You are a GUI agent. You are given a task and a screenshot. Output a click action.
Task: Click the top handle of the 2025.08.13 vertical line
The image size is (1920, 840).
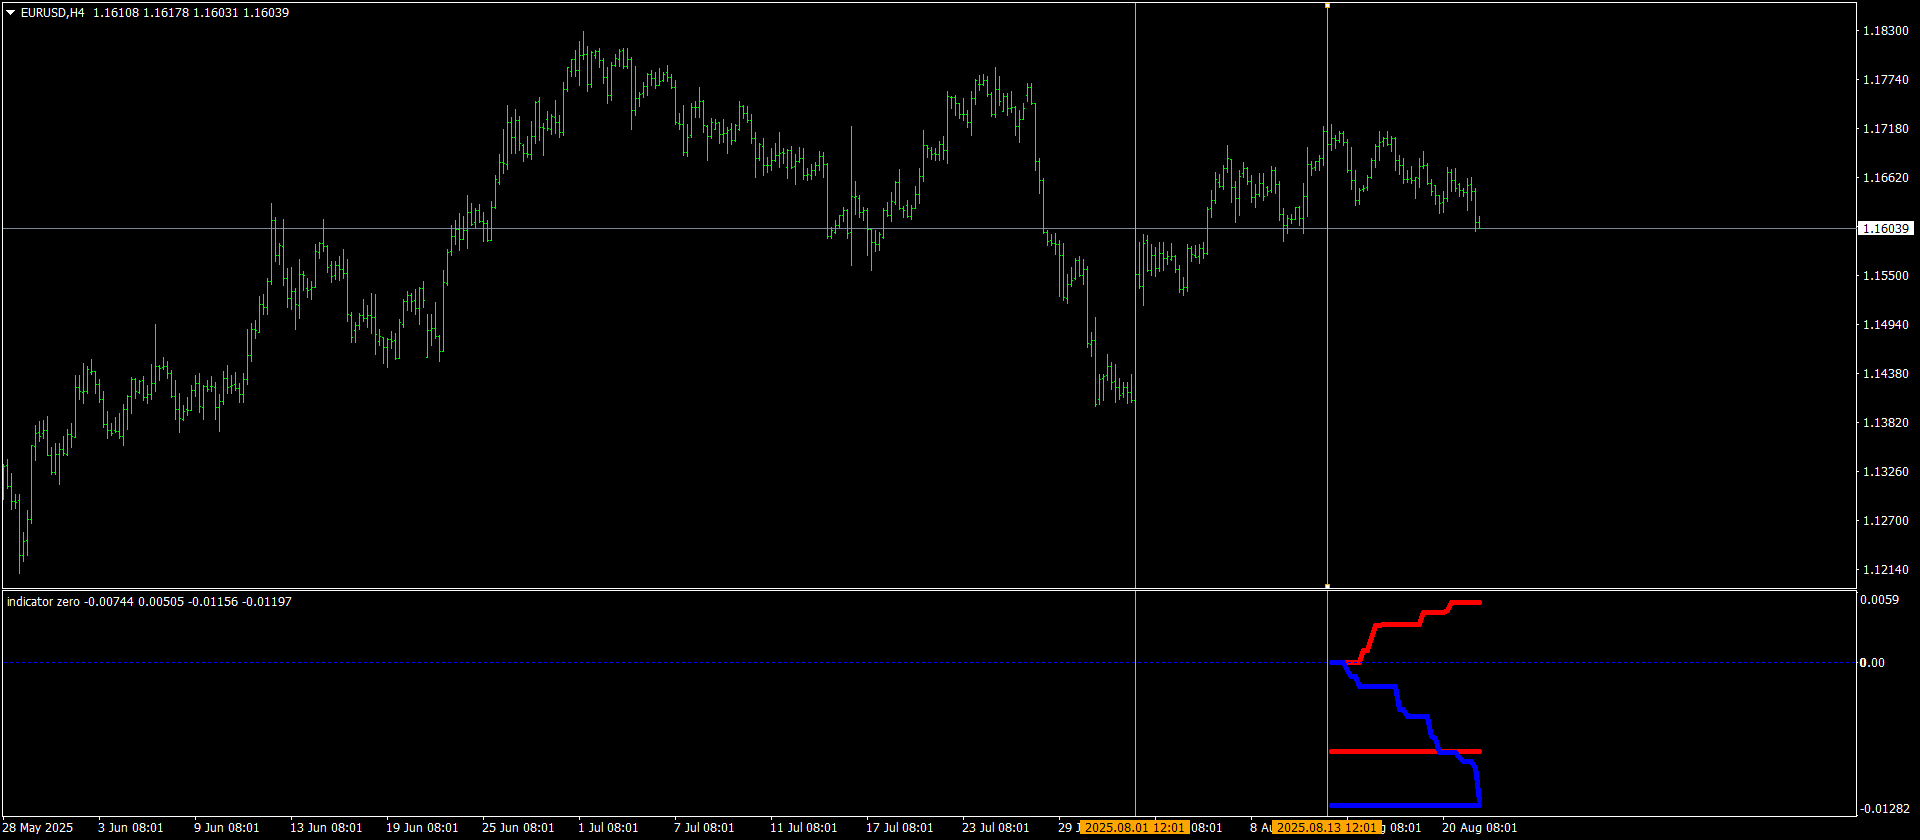(x=1327, y=5)
